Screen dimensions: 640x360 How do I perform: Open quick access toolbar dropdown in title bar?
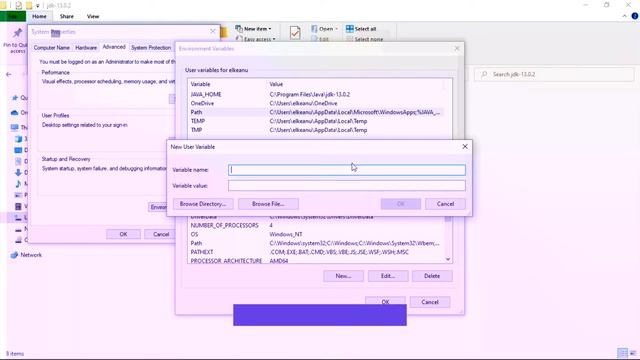[38, 6]
